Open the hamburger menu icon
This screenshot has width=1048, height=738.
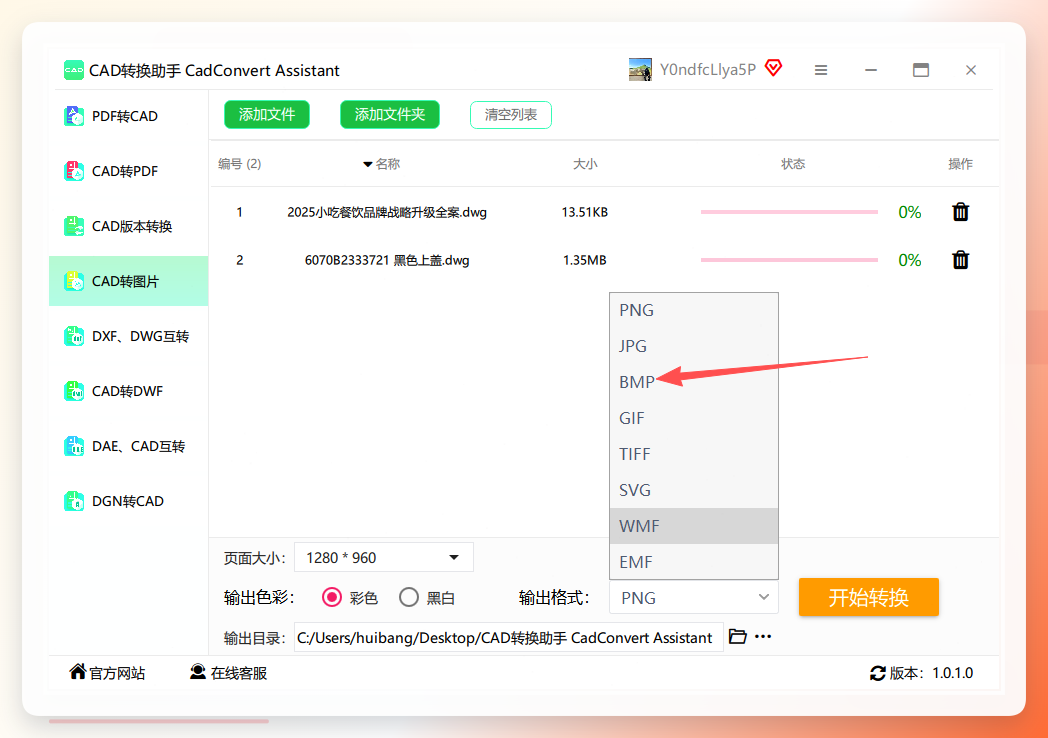coord(821,70)
